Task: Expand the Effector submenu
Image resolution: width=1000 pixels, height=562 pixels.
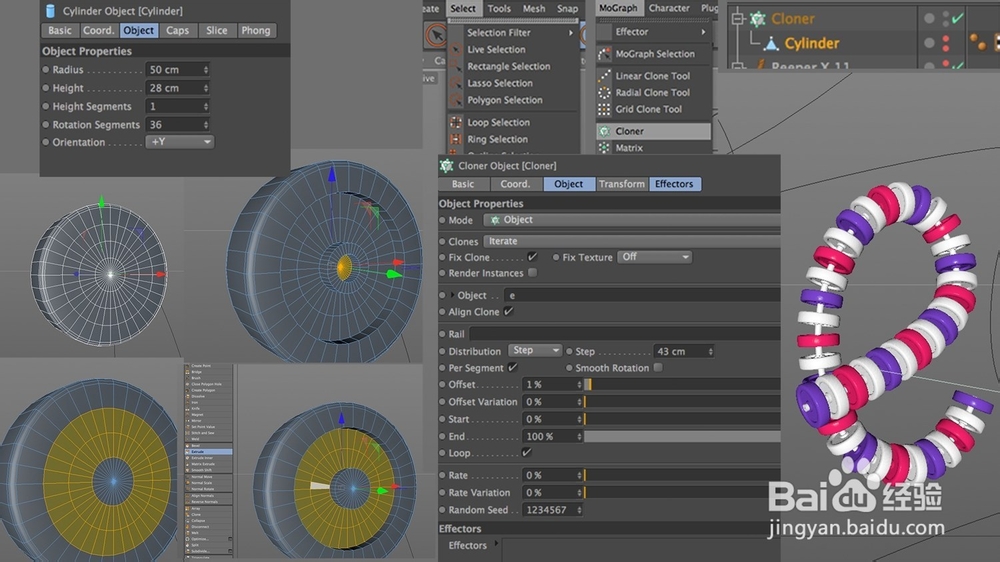Action: pos(703,32)
